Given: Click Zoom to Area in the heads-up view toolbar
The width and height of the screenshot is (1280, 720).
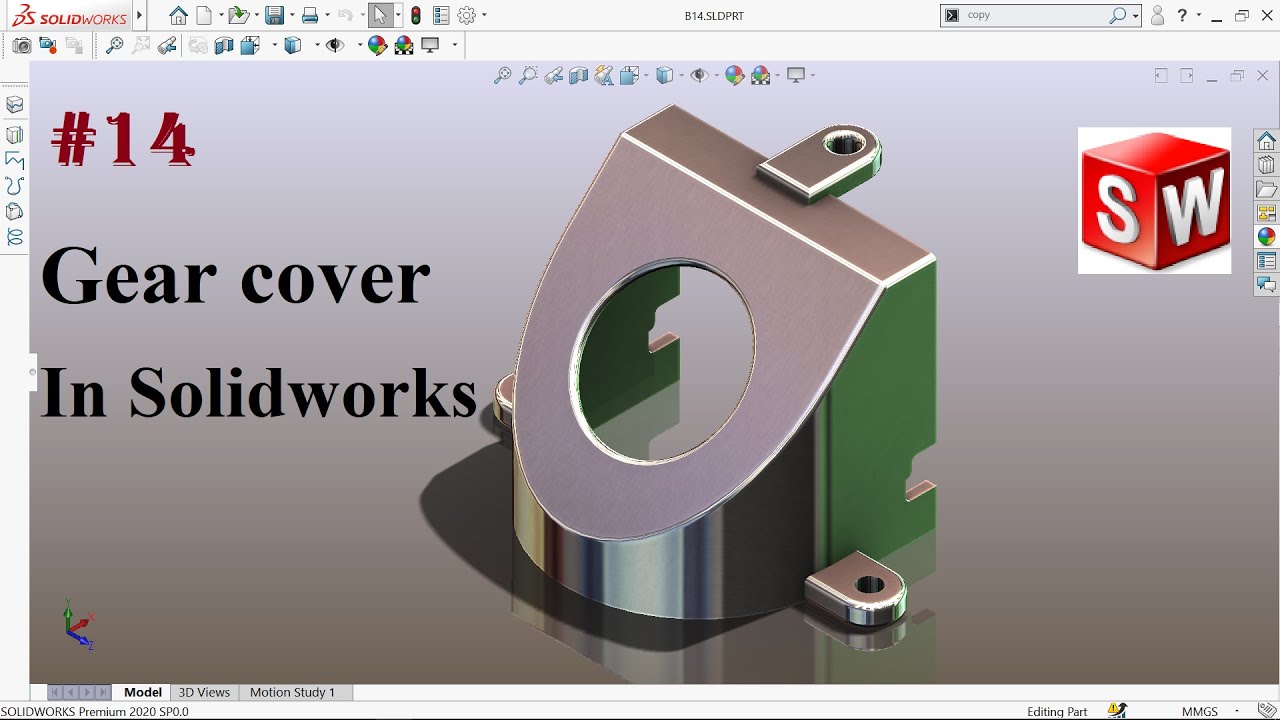Looking at the screenshot, I should click(528, 75).
